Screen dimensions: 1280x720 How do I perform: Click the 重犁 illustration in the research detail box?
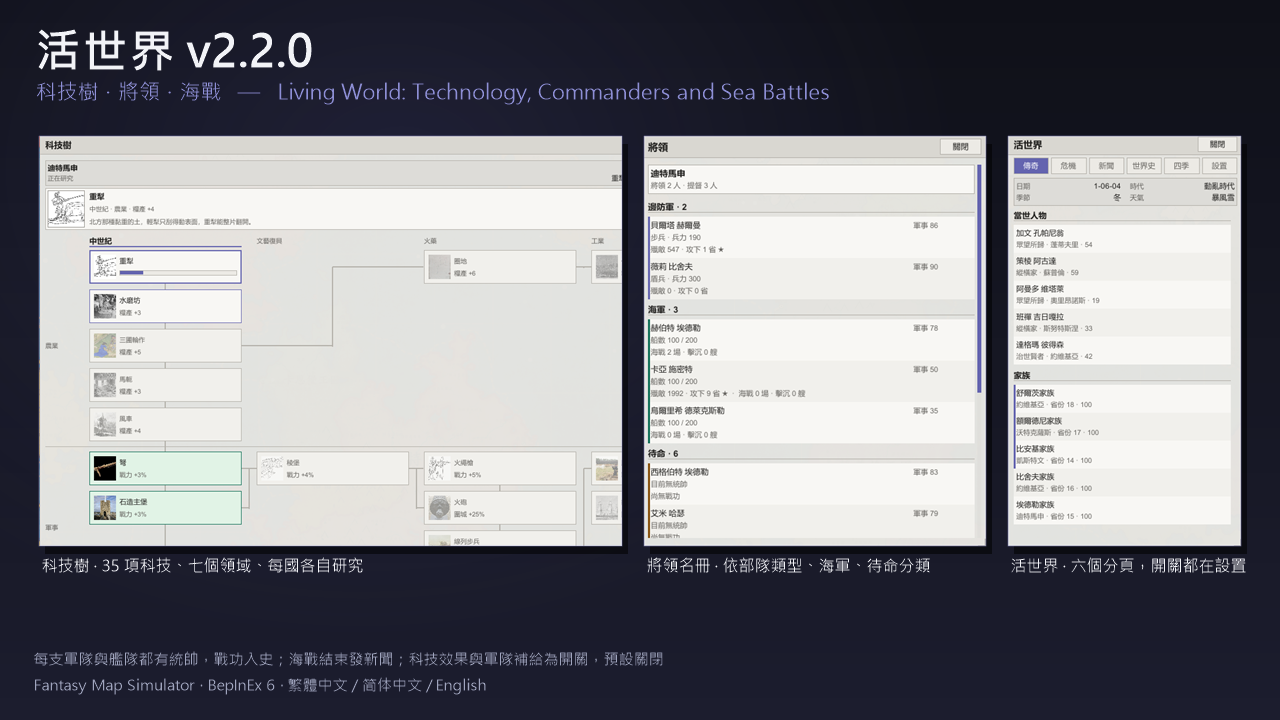[x=66, y=209]
